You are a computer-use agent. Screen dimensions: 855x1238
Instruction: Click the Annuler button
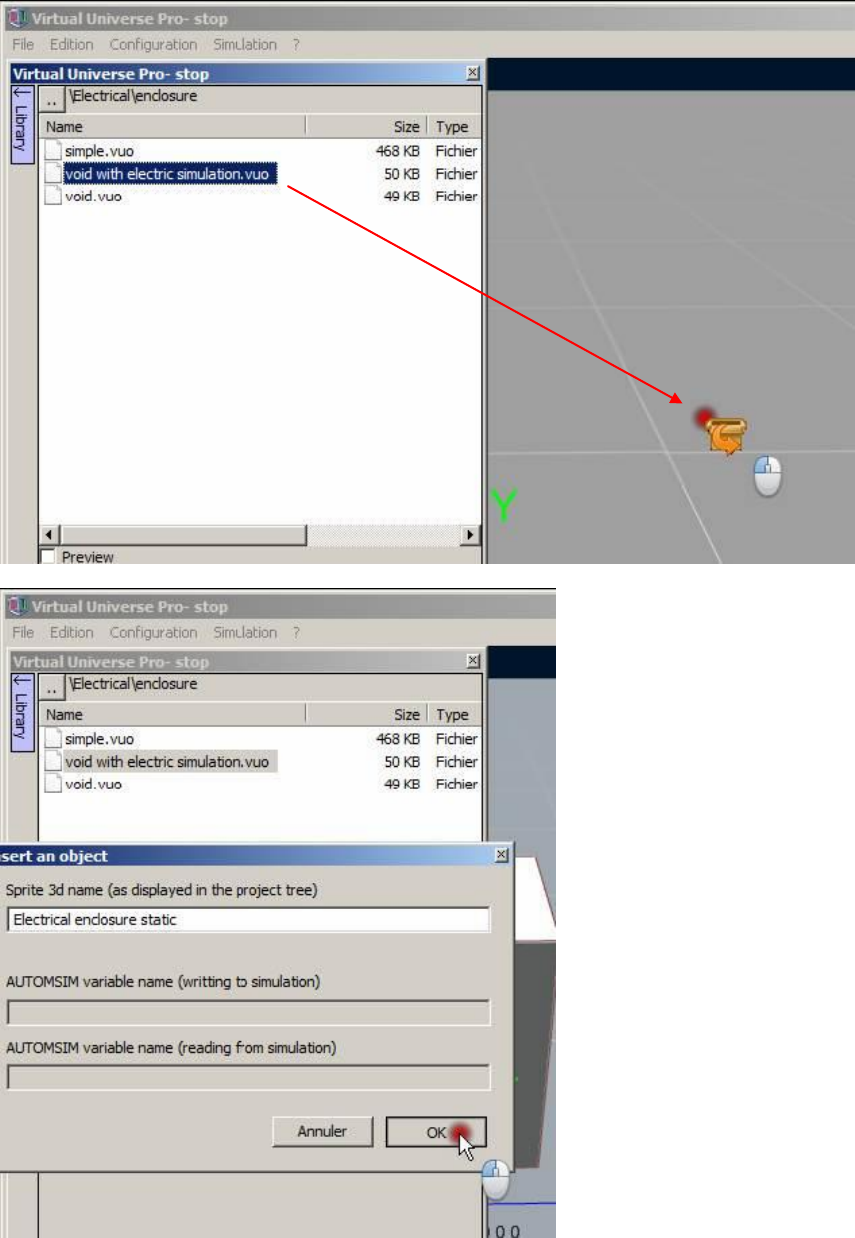click(322, 1132)
